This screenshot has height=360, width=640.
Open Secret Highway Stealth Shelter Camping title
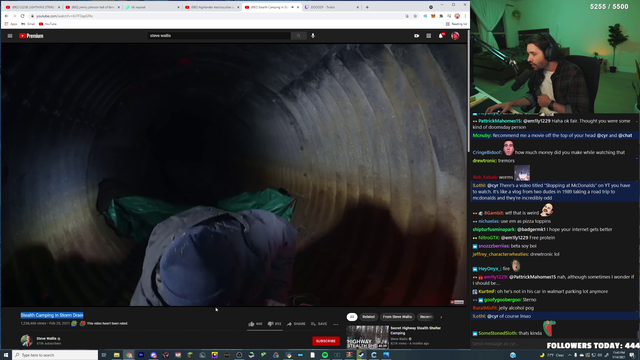(x=415, y=330)
